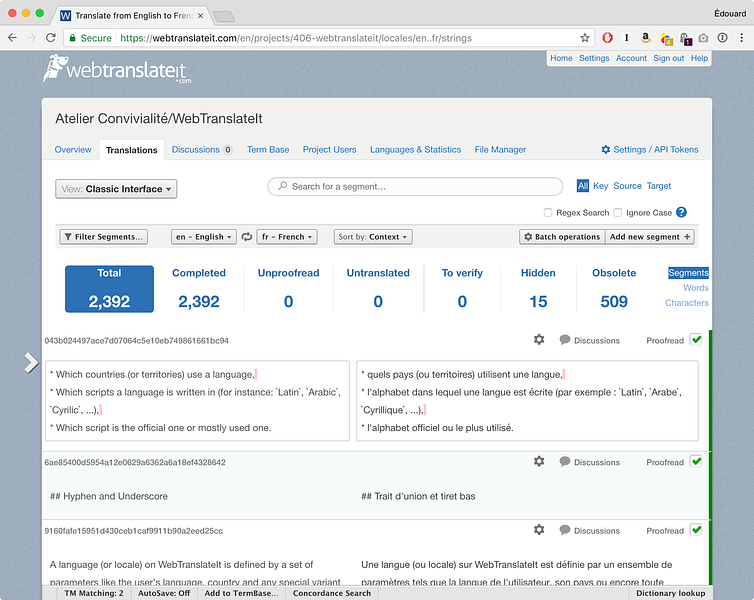The width and height of the screenshot is (754, 600).
Task: Enable the Regex Search checkbox
Action: tap(548, 212)
